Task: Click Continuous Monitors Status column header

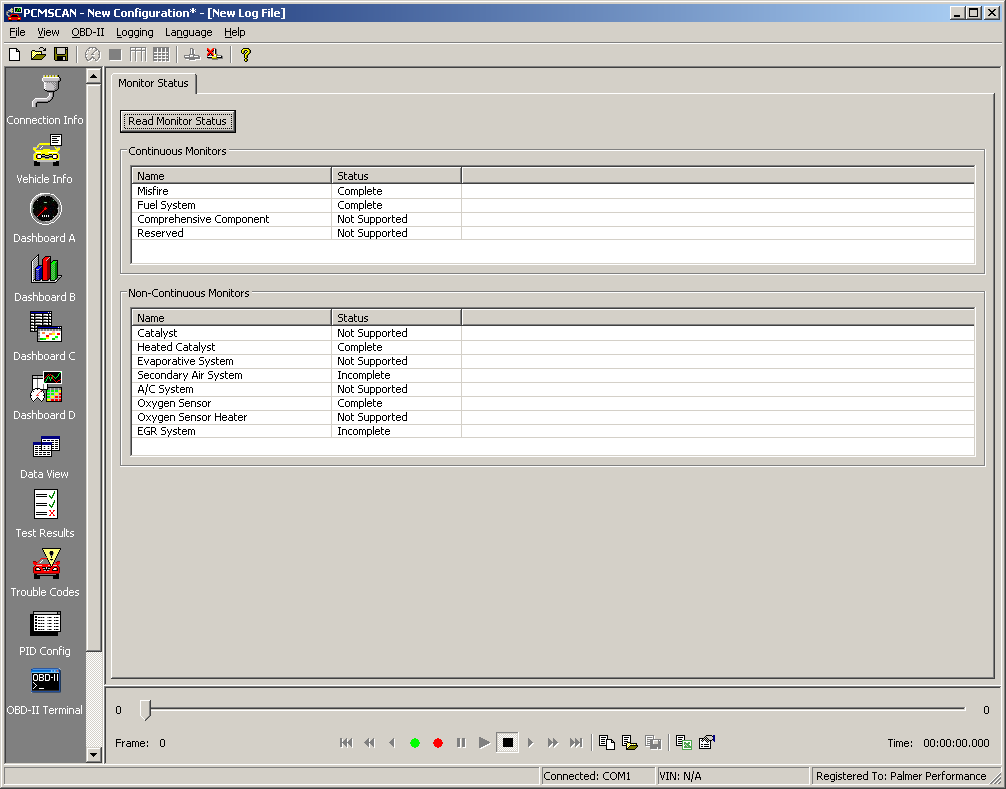Action: pyautogui.click(x=396, y=176)
